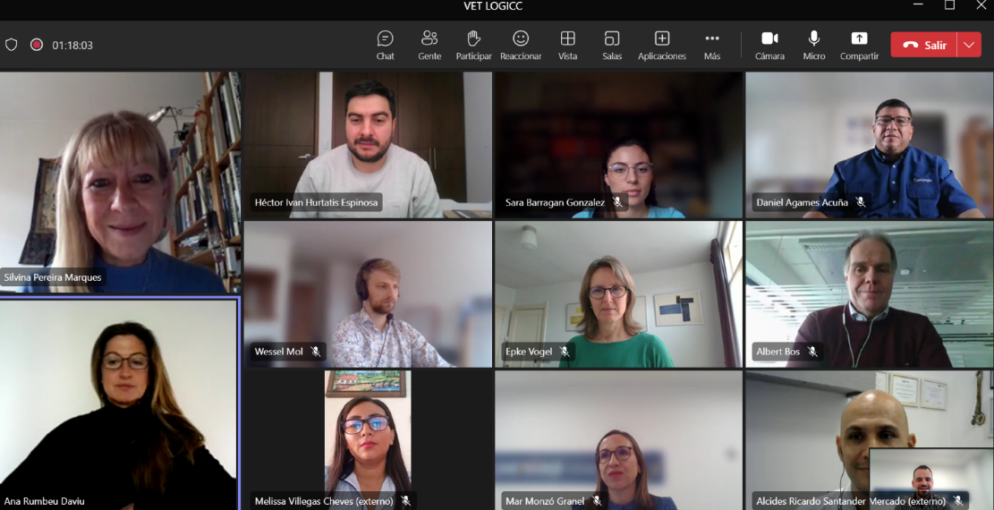Click Melissa Villegas Cheves muted mic icon

406,501
